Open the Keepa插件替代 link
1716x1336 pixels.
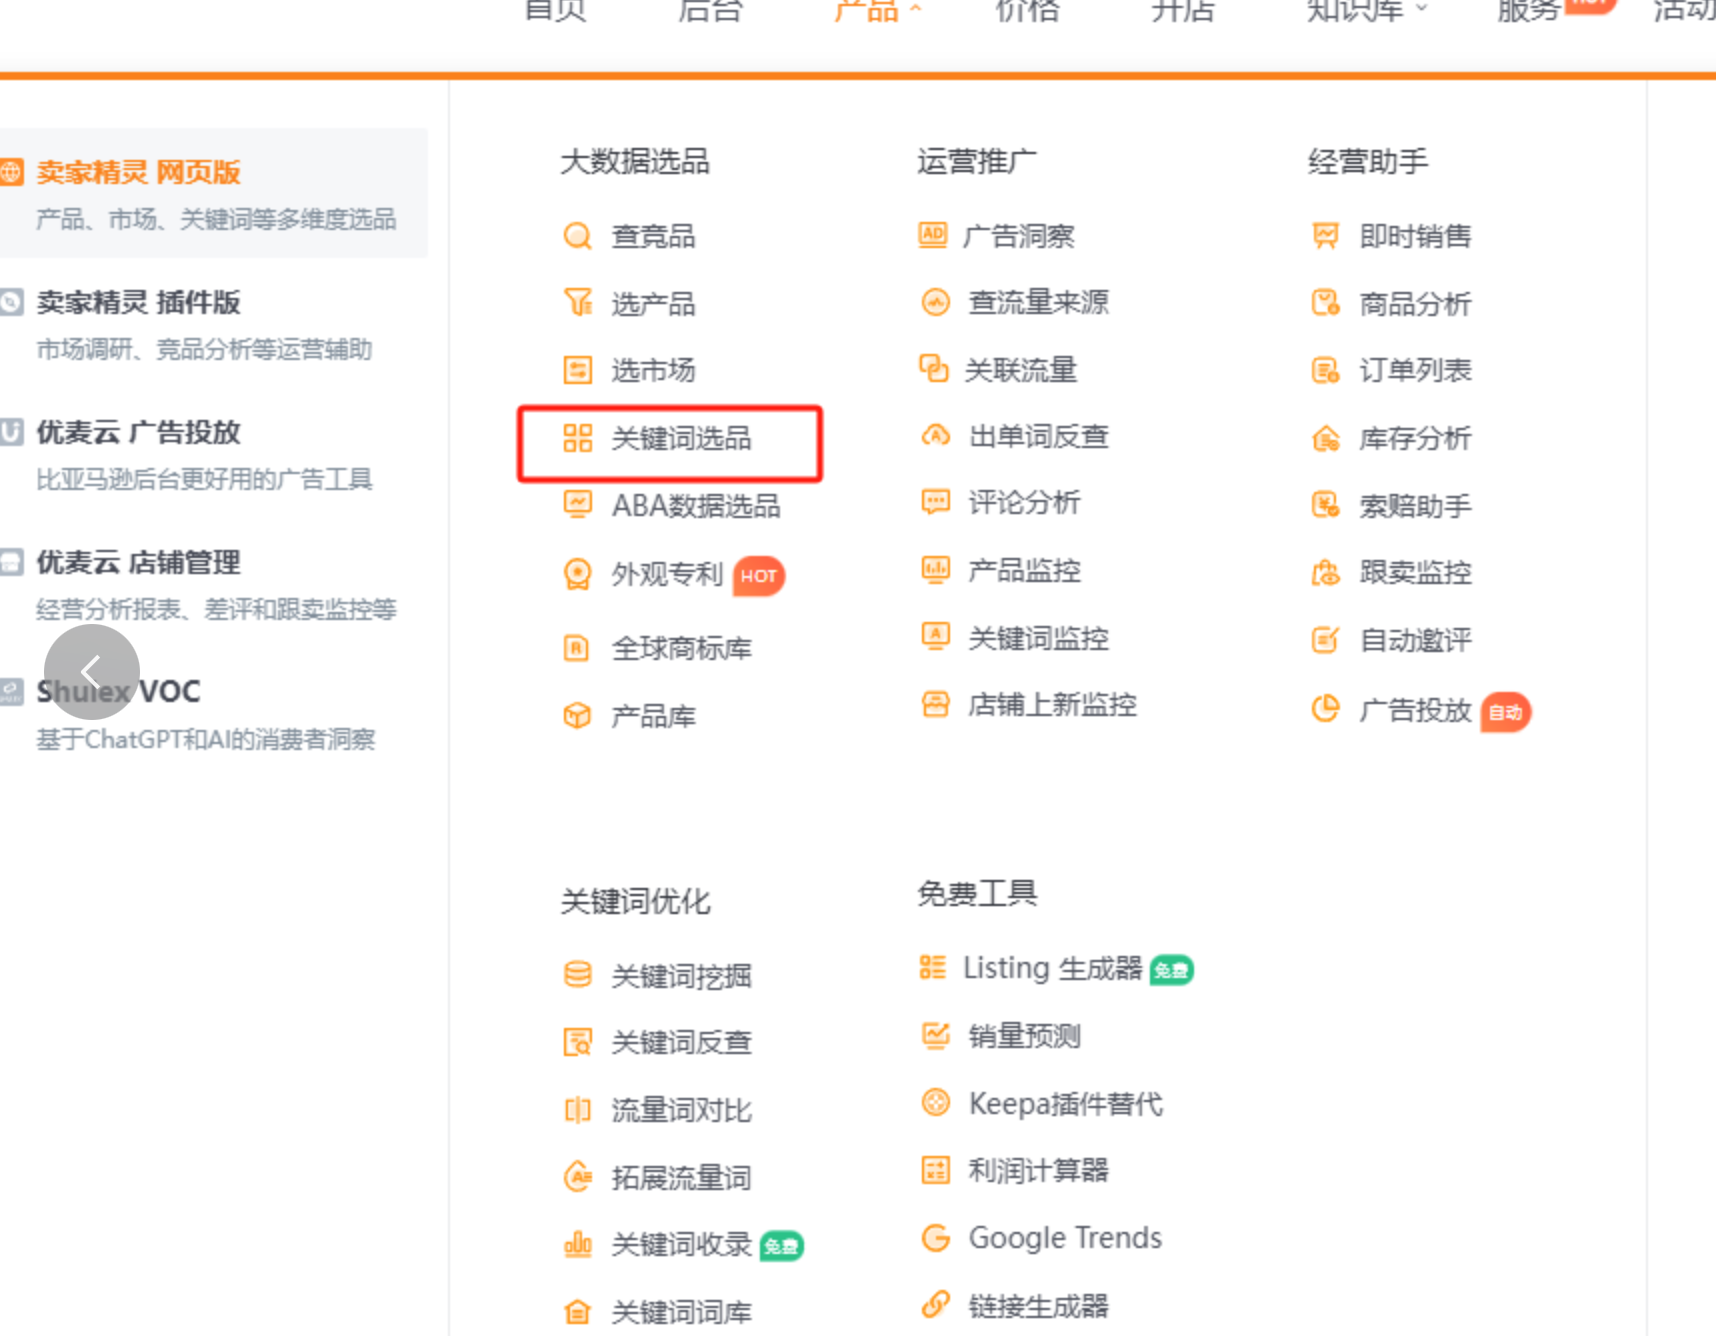[1065, 1104]
